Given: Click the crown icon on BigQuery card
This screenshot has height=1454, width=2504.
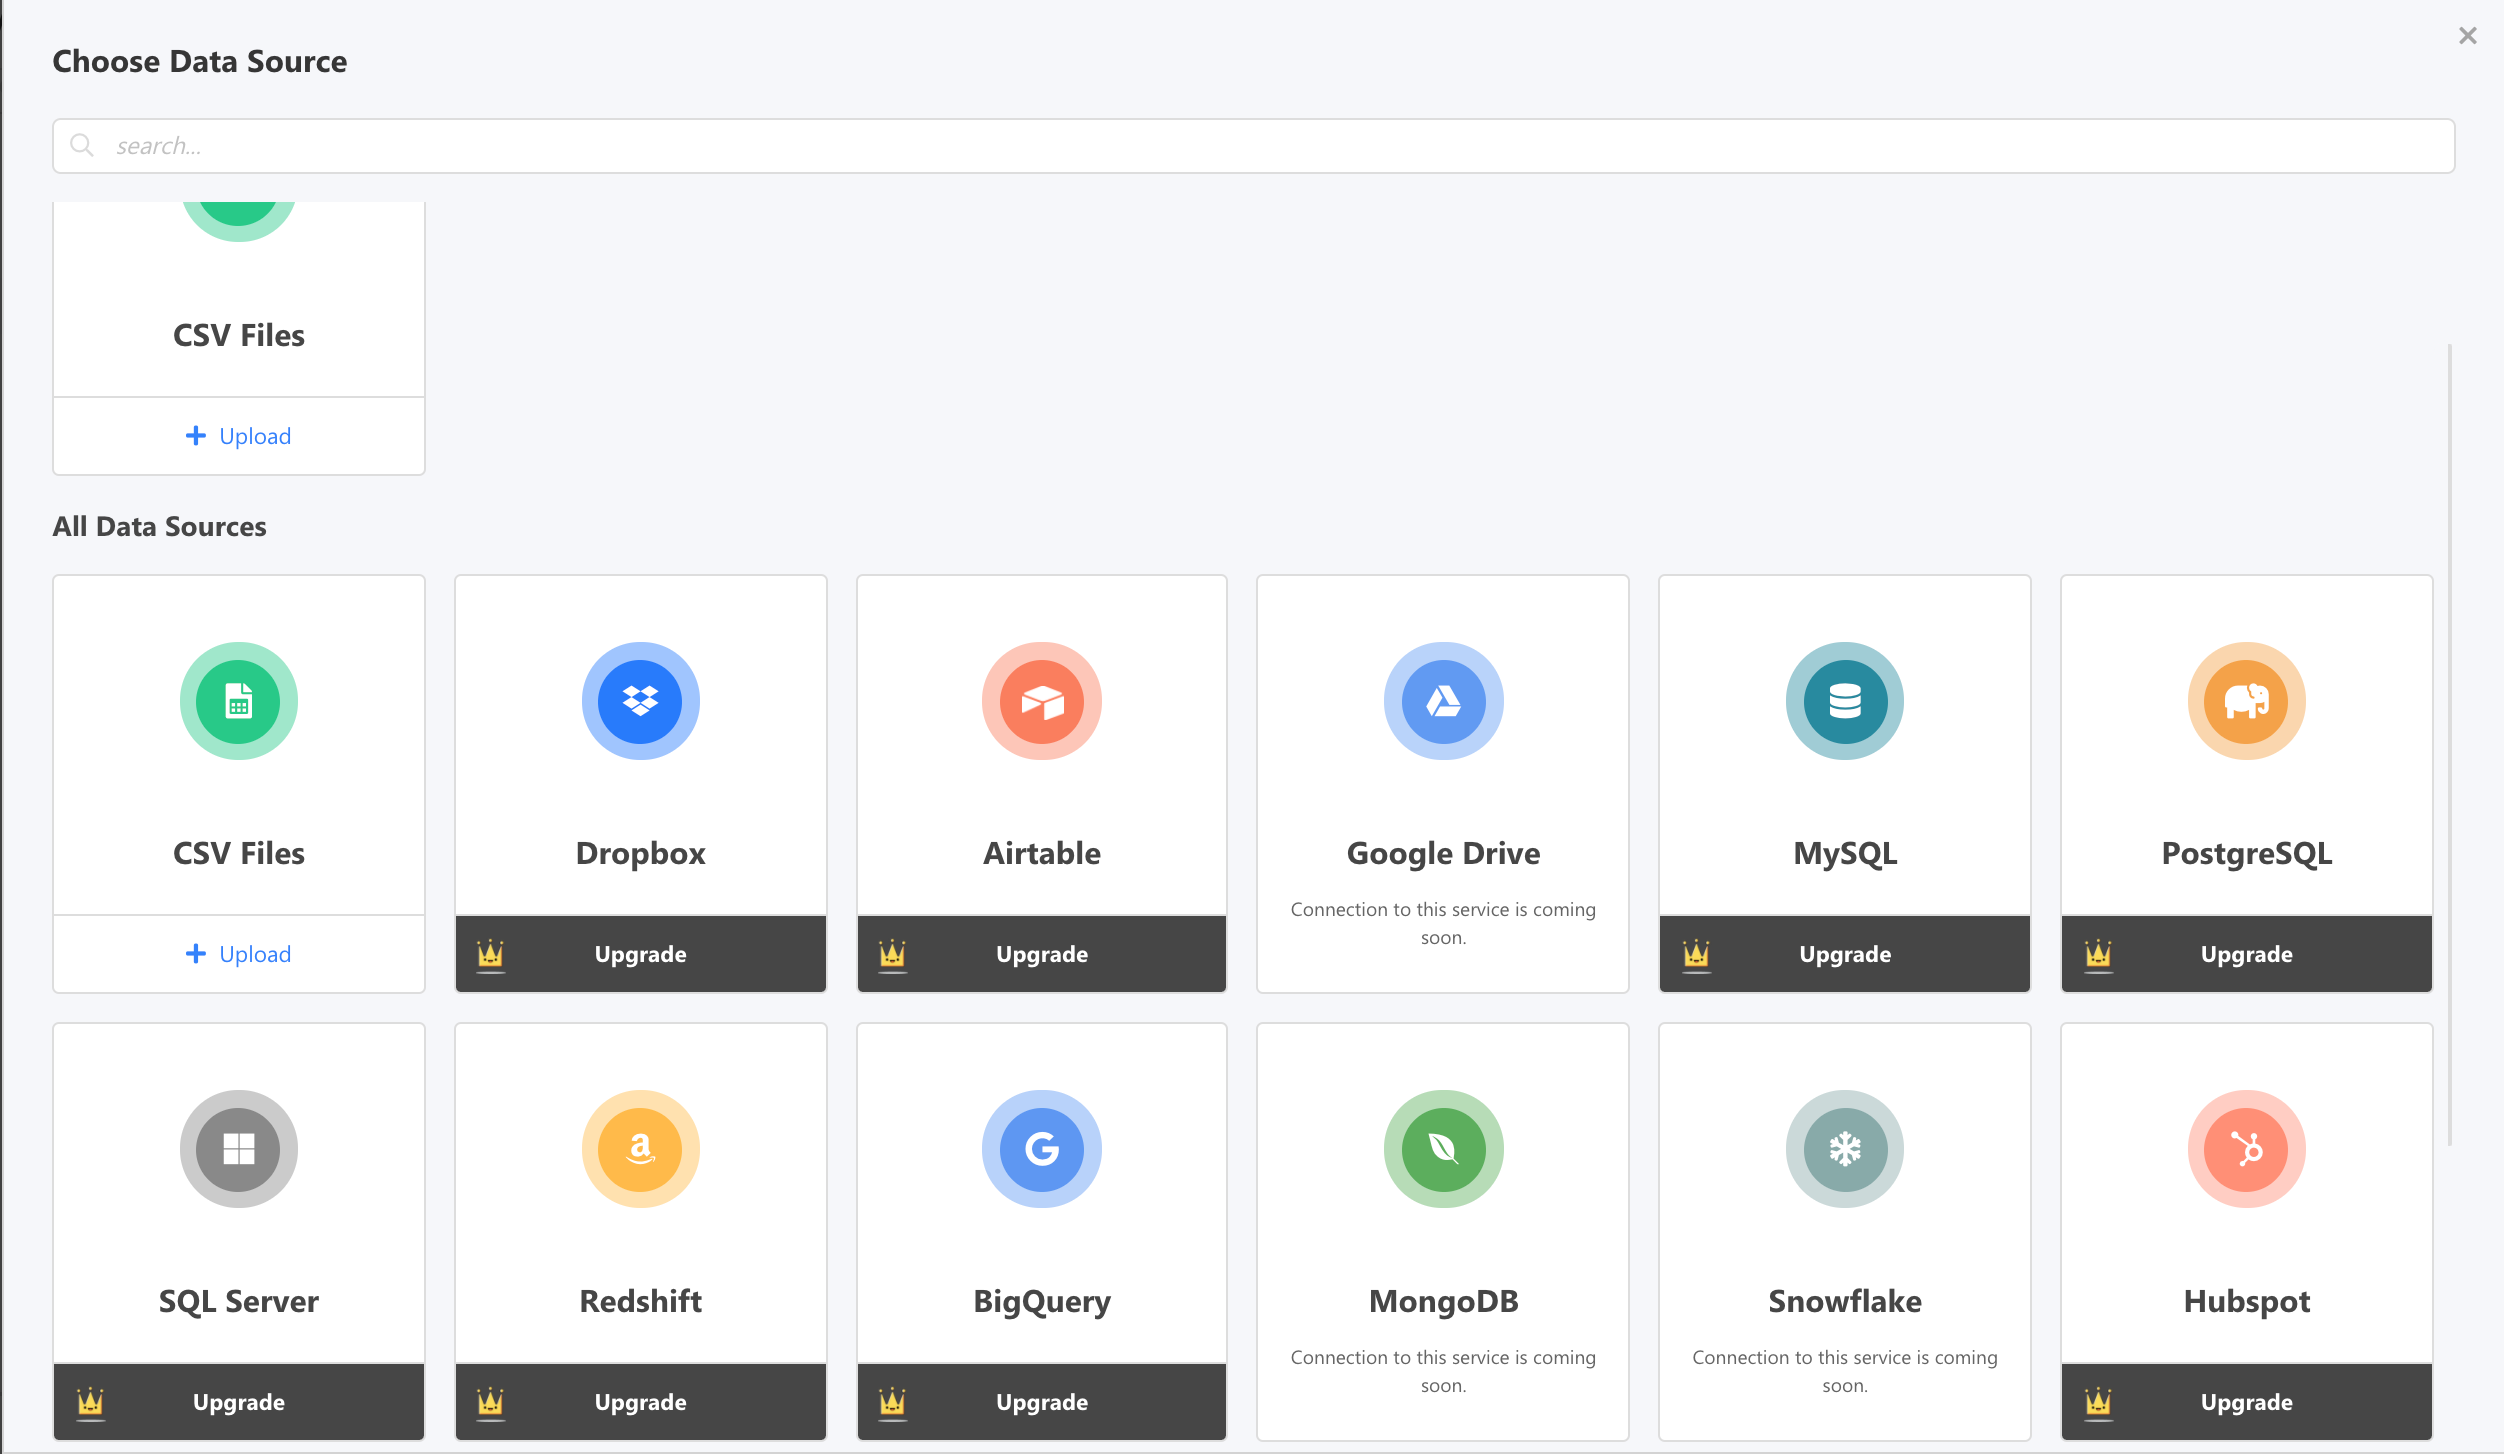Looking at the screenshot, I should [892, 1403].
